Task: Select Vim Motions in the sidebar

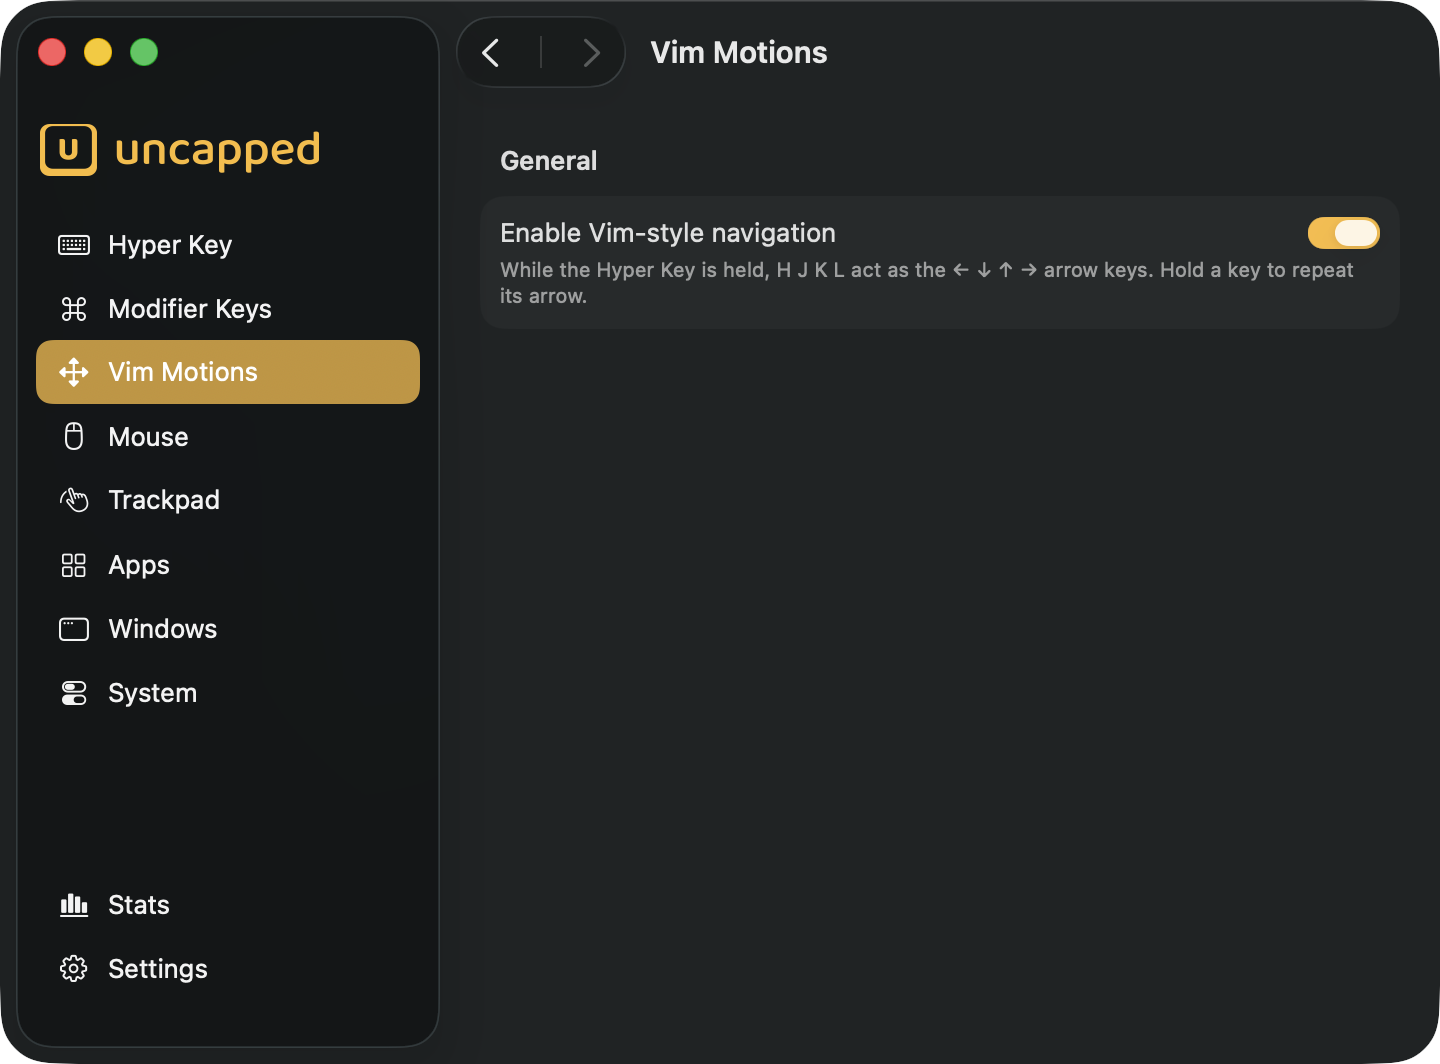Action: (x=228, y=372)
